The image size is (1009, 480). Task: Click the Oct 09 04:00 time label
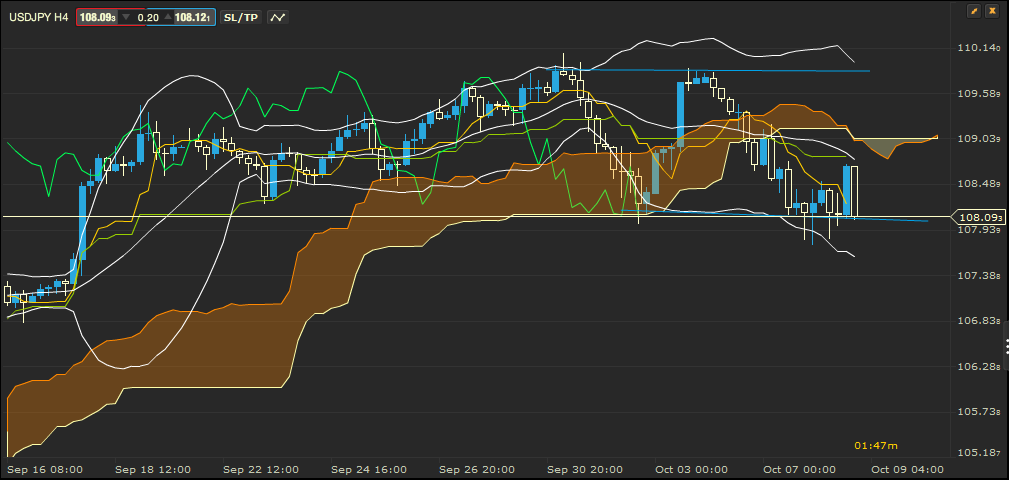pyautogui.click(x=908, y=469)
